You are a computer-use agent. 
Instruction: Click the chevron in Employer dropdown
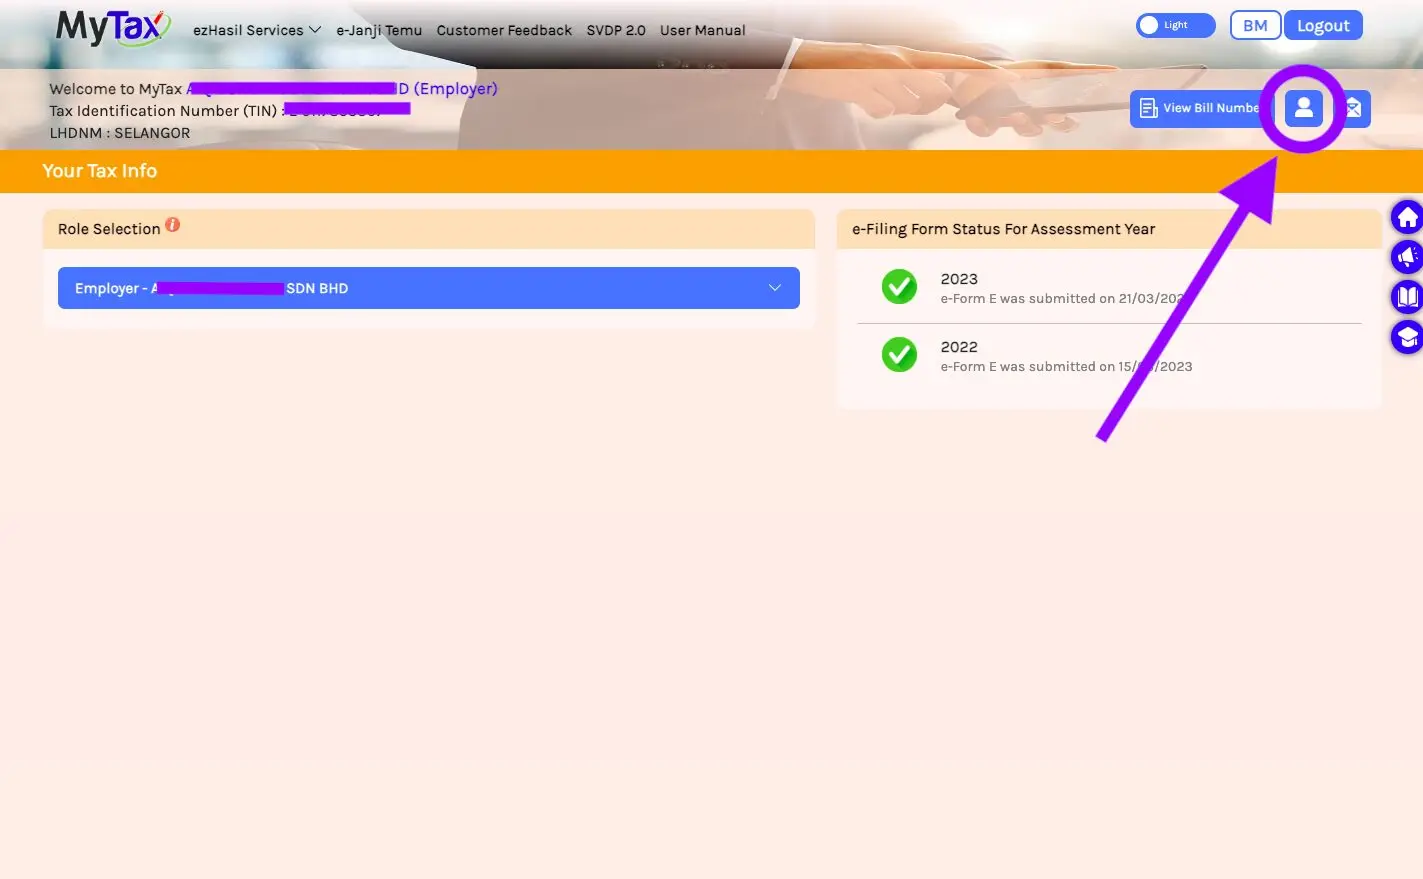[775, 288]
